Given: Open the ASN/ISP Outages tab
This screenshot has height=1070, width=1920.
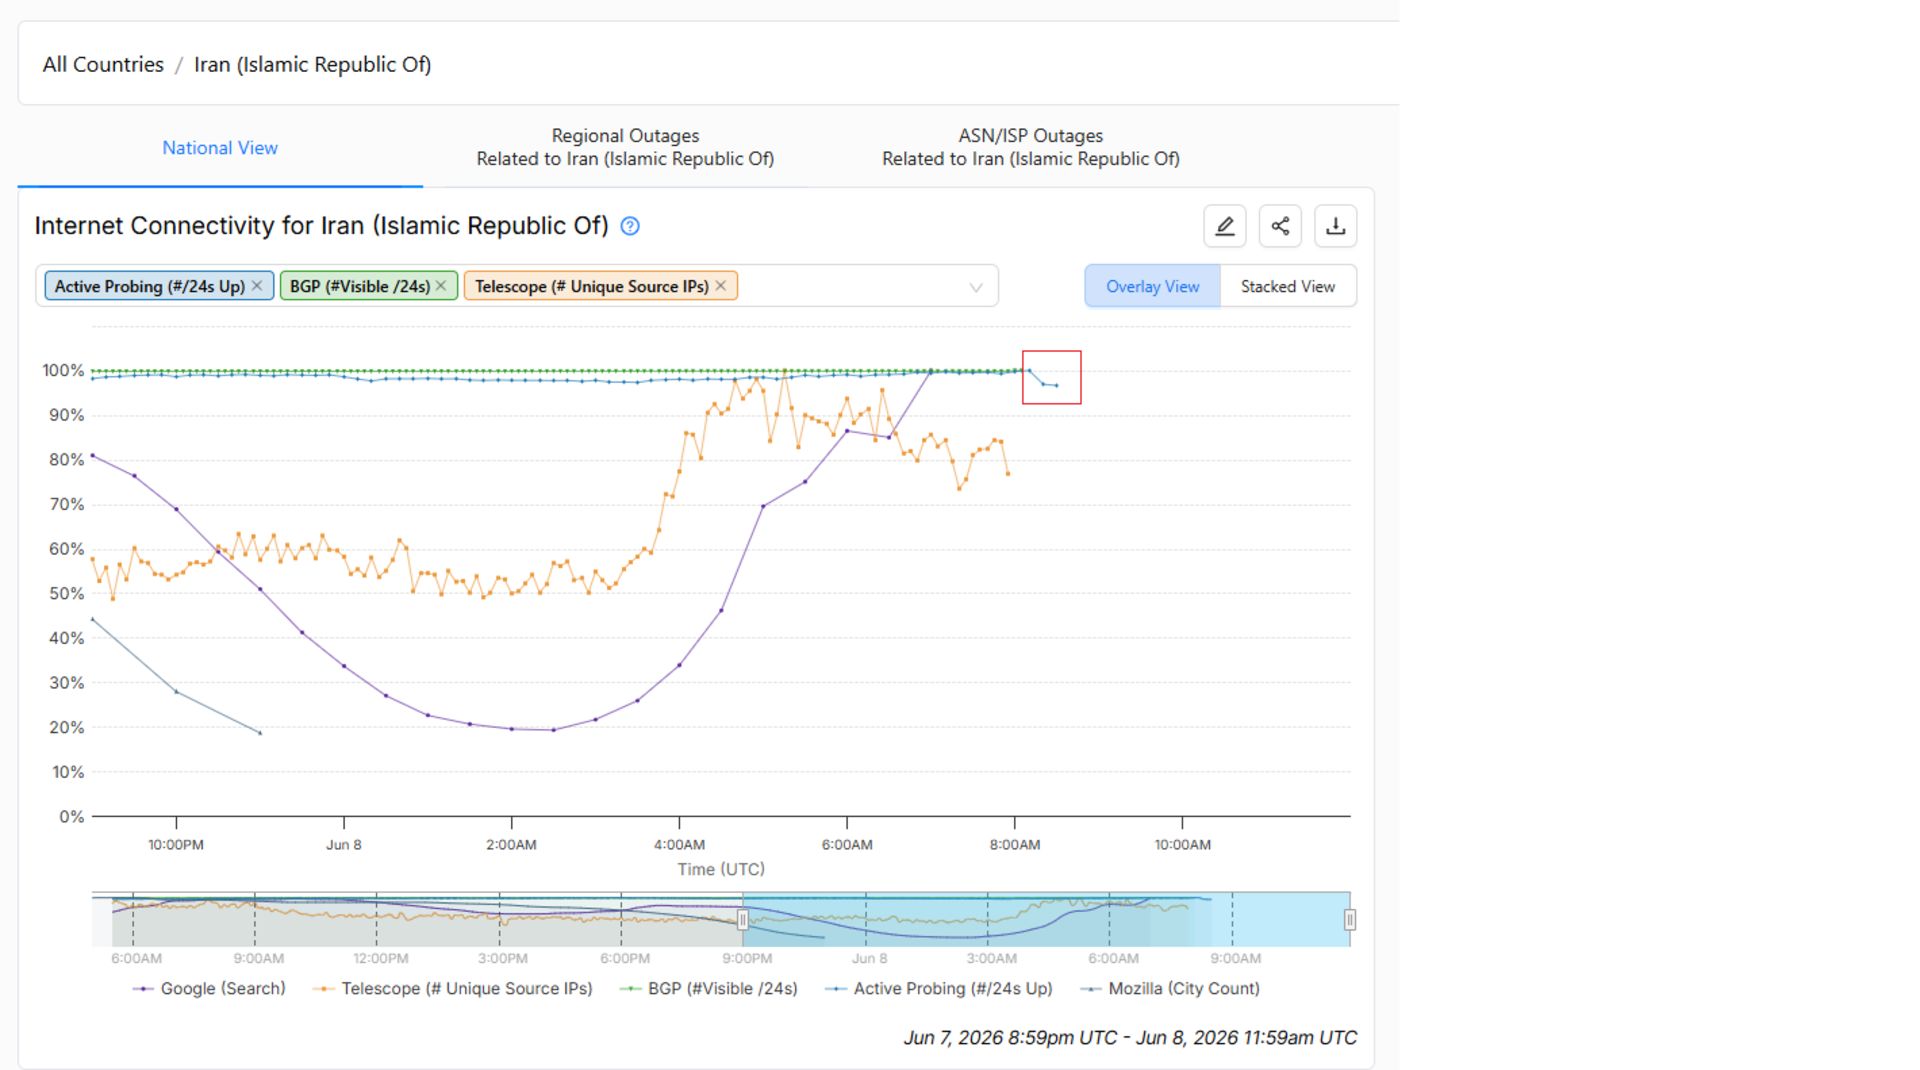Looking at the screenshot, I should coord(1031,147).
